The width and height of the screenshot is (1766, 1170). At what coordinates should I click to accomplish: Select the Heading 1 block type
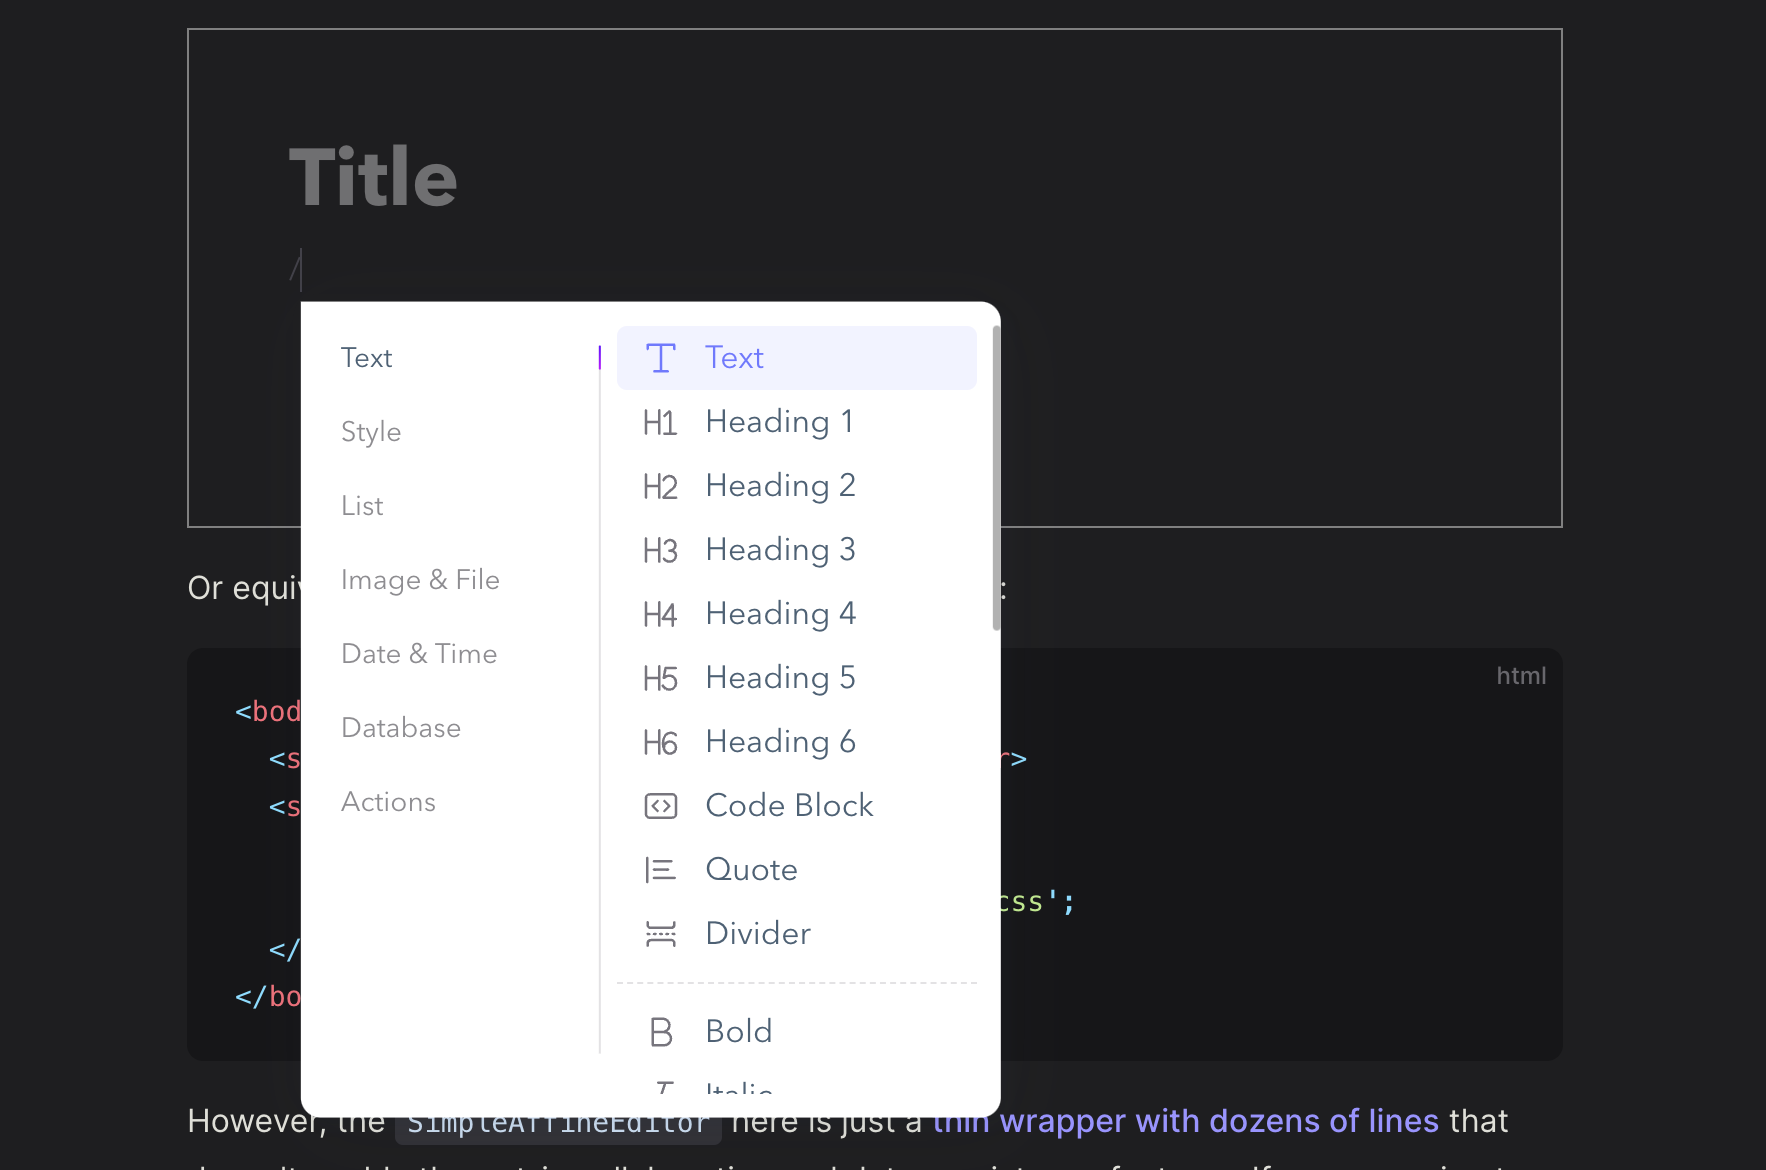pos(779,421)
